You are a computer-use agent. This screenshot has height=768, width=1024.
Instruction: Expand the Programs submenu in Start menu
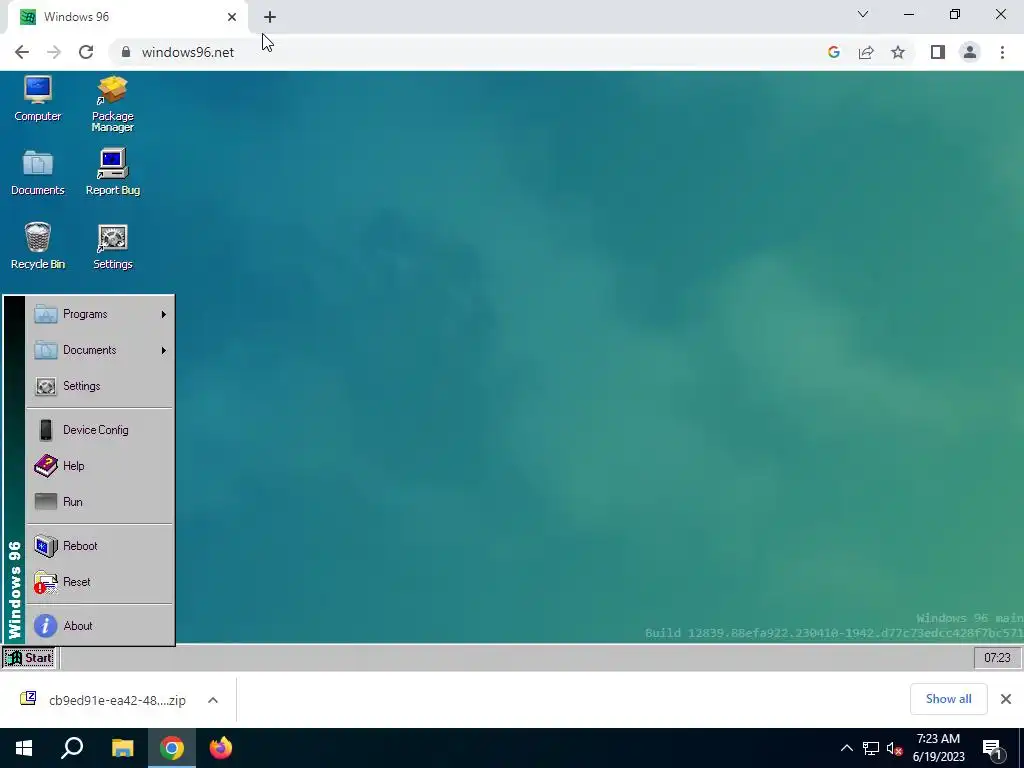pyautogui.click(x=100, y=314)
